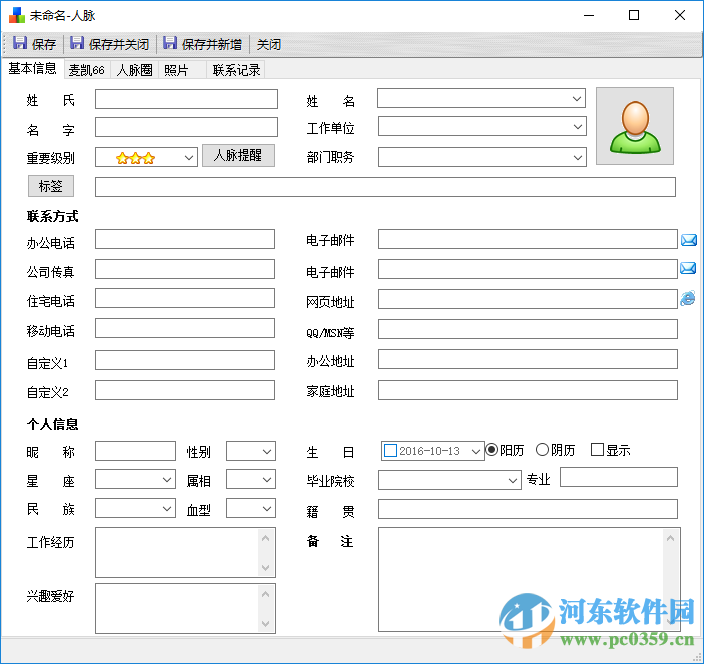Open the 性别 dropdown

click(x=267, y=452)
